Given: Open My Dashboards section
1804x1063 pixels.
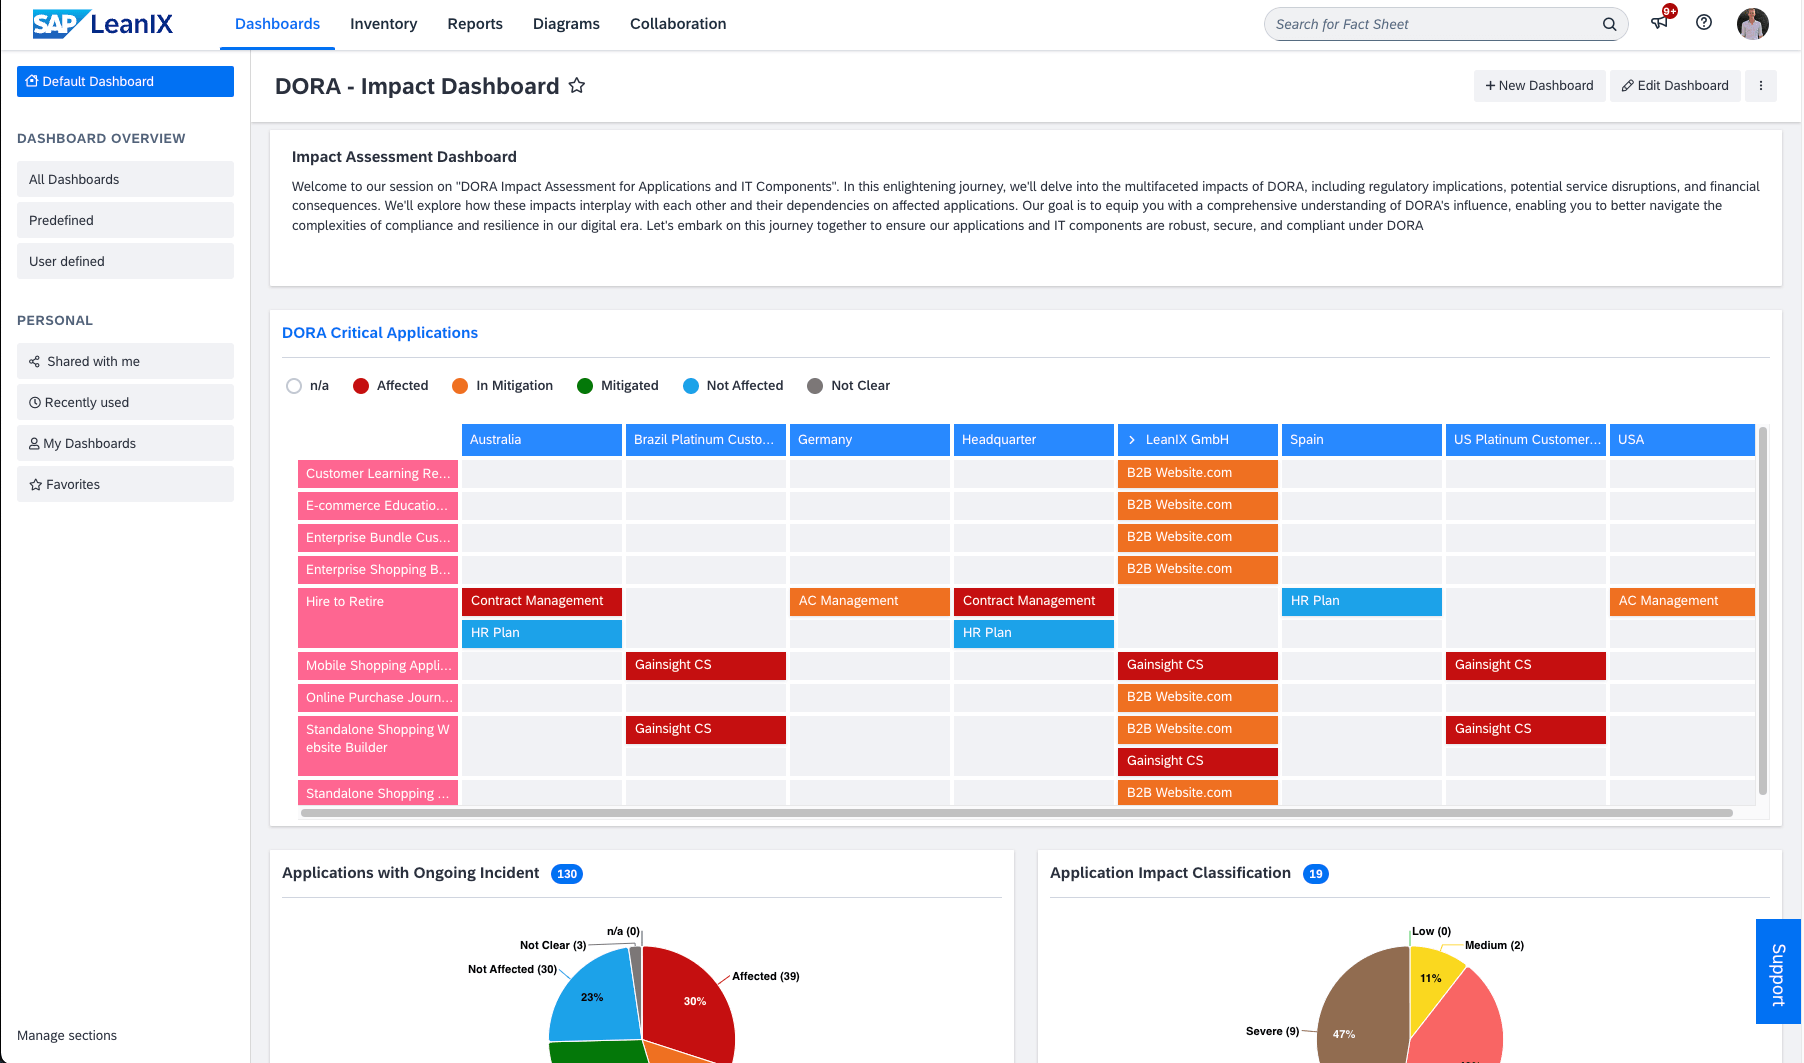Looking at the screenshot, I should click(125, 443).
